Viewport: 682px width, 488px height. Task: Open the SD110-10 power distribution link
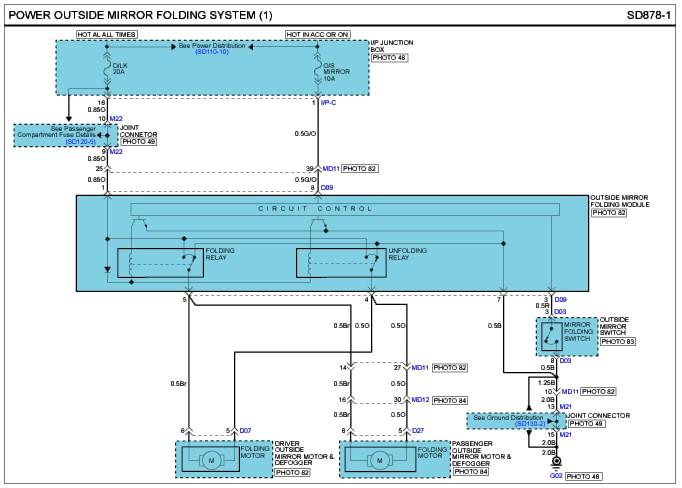(212, 52)
